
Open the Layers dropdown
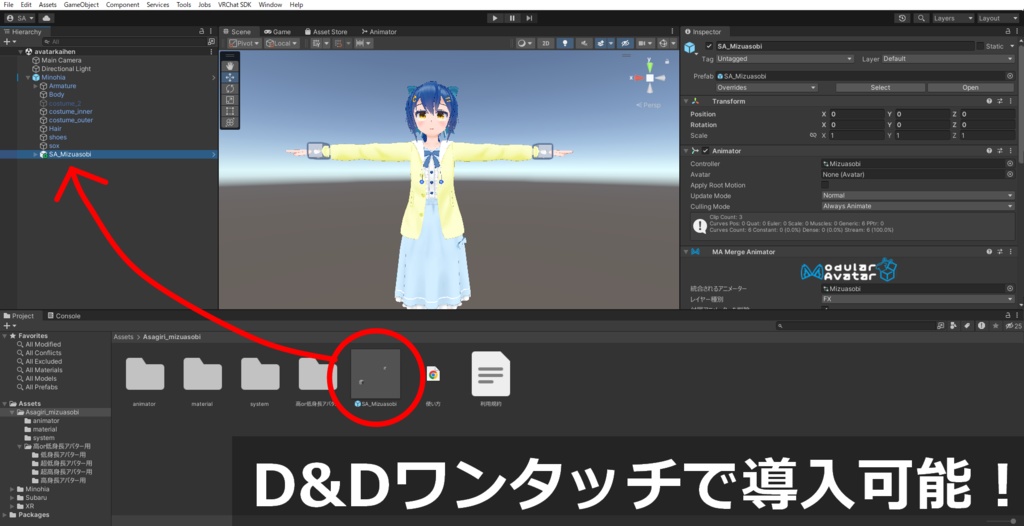pos(953,18)
